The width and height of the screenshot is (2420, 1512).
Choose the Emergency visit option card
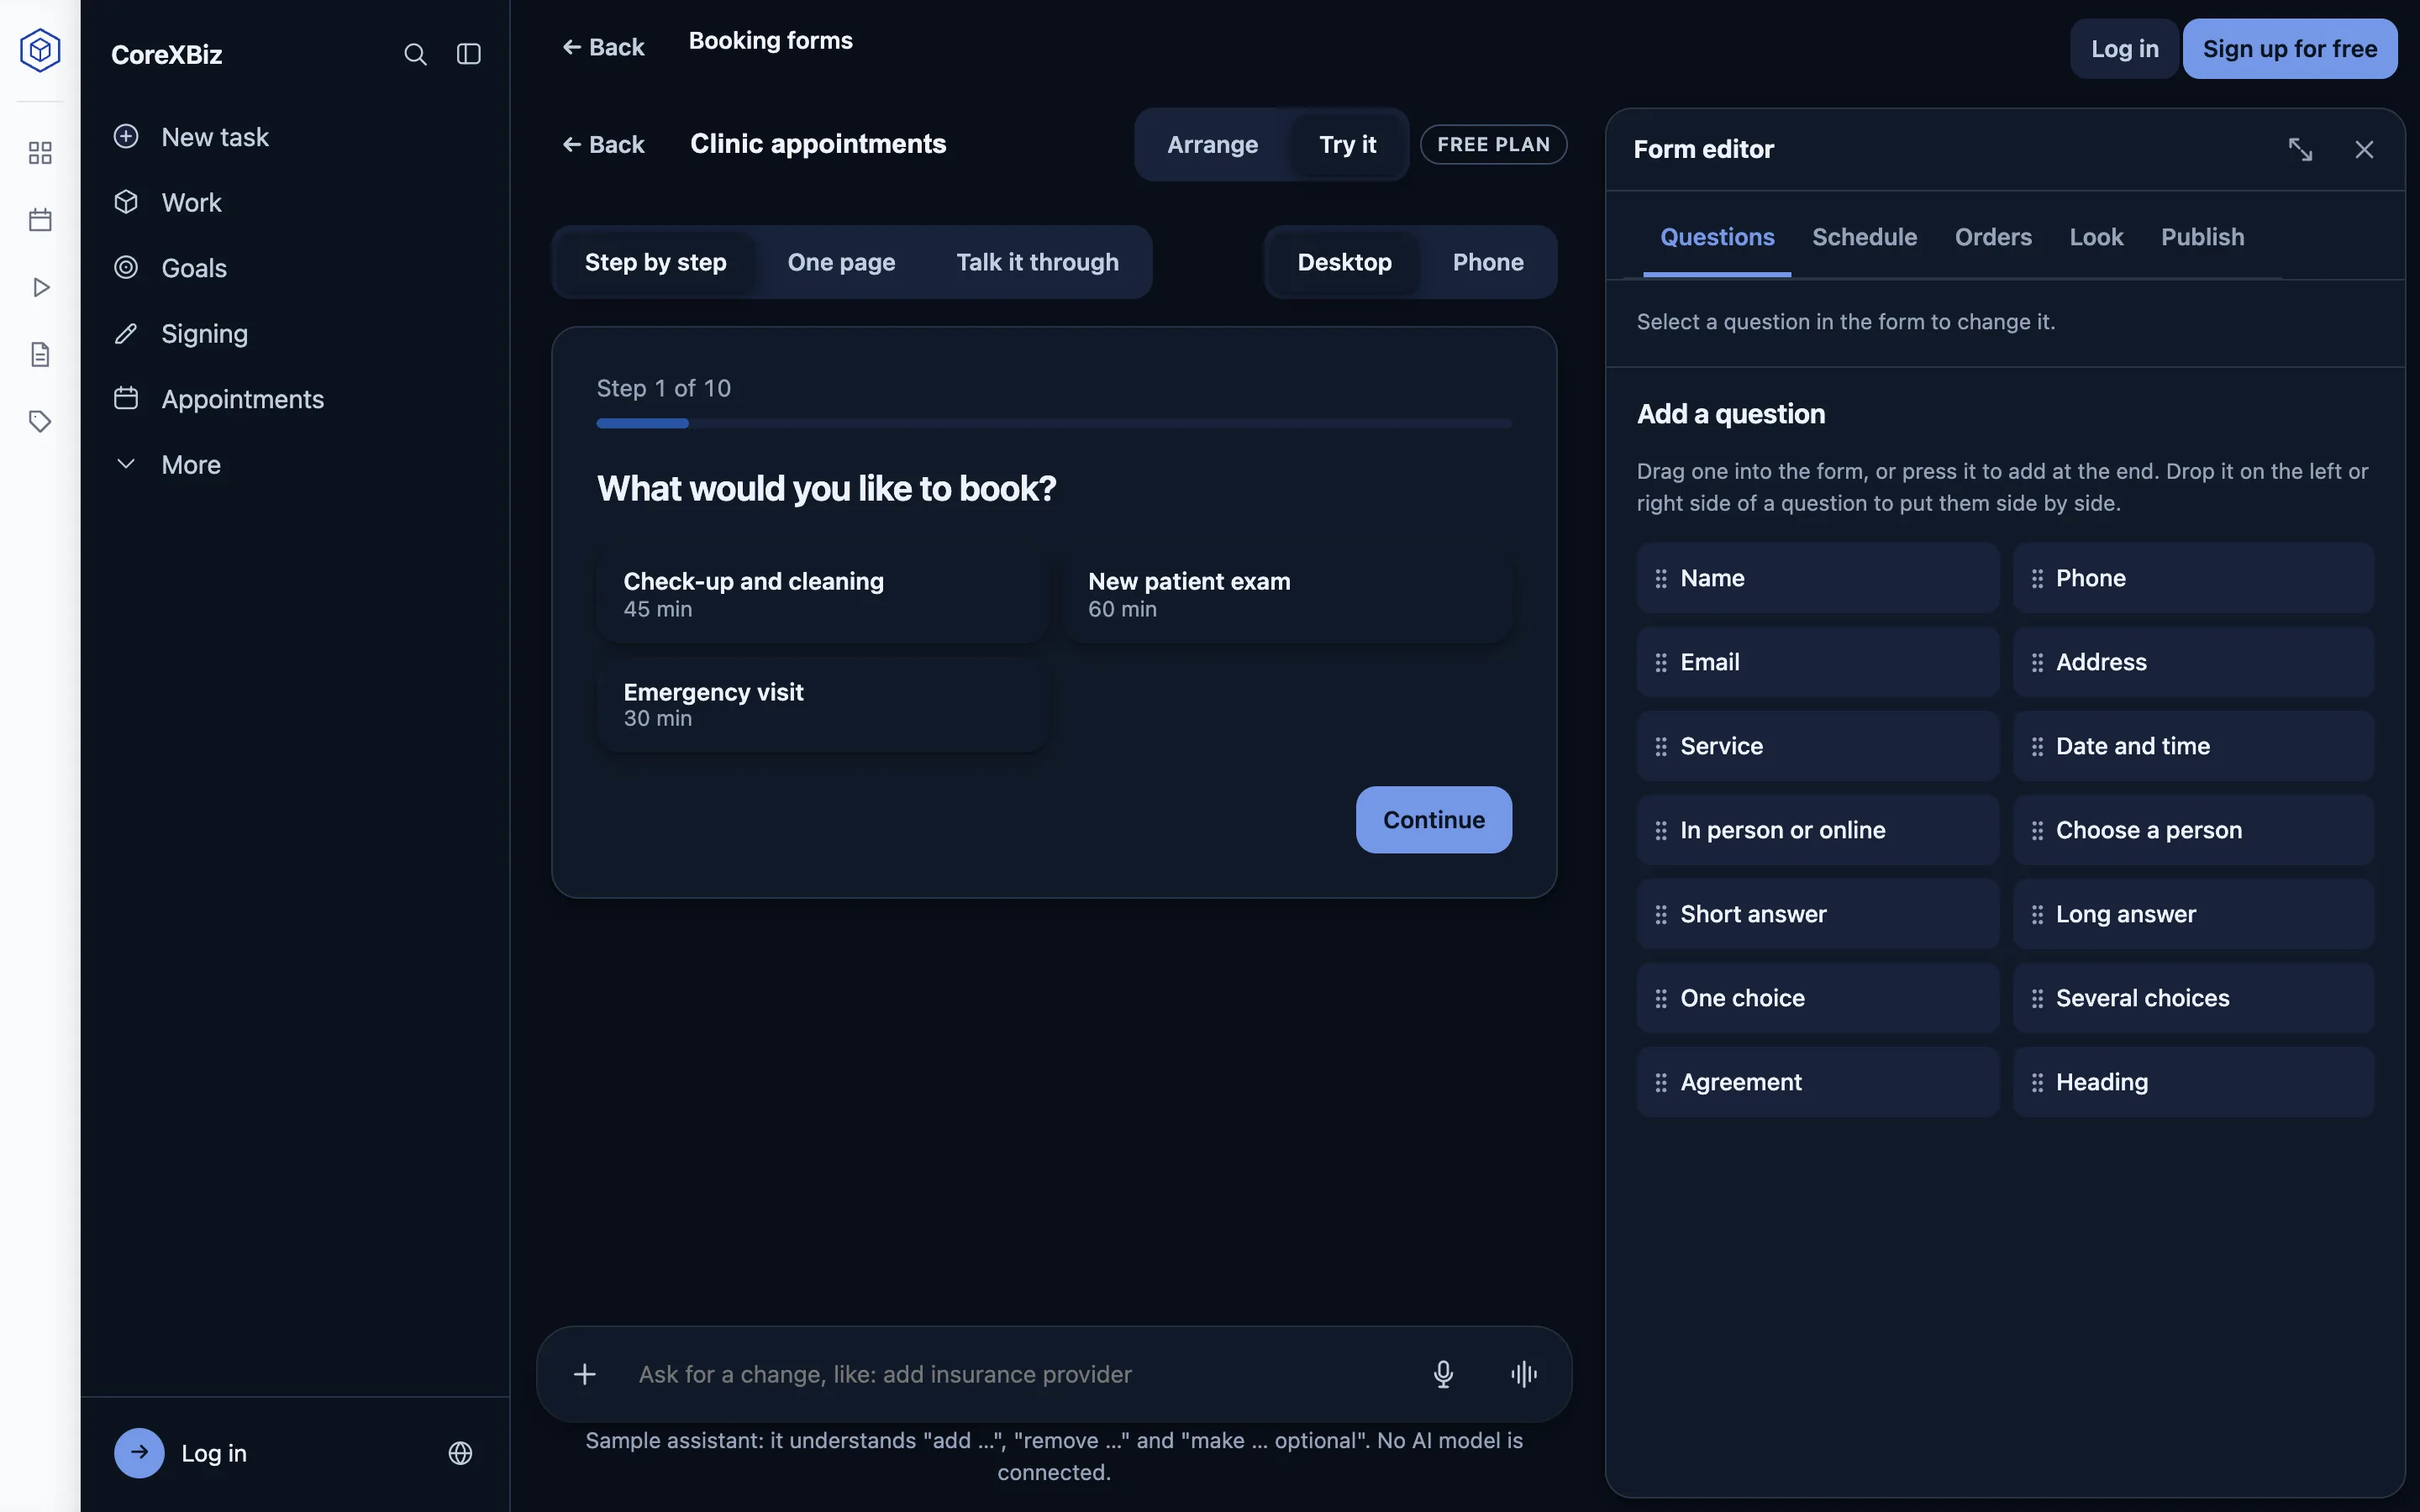tap(822, 704)
